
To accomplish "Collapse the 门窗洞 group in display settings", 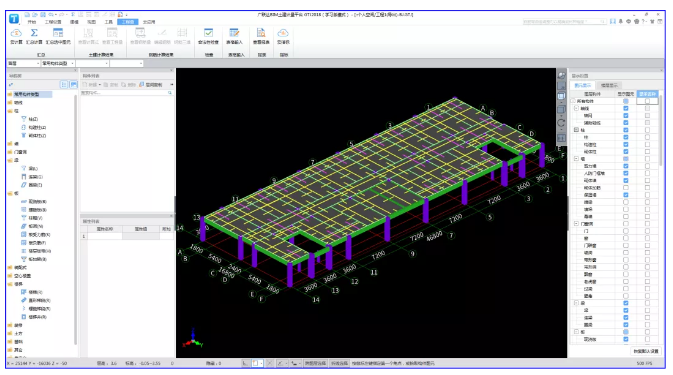I will pyautogui.click(x=576, y=224).
